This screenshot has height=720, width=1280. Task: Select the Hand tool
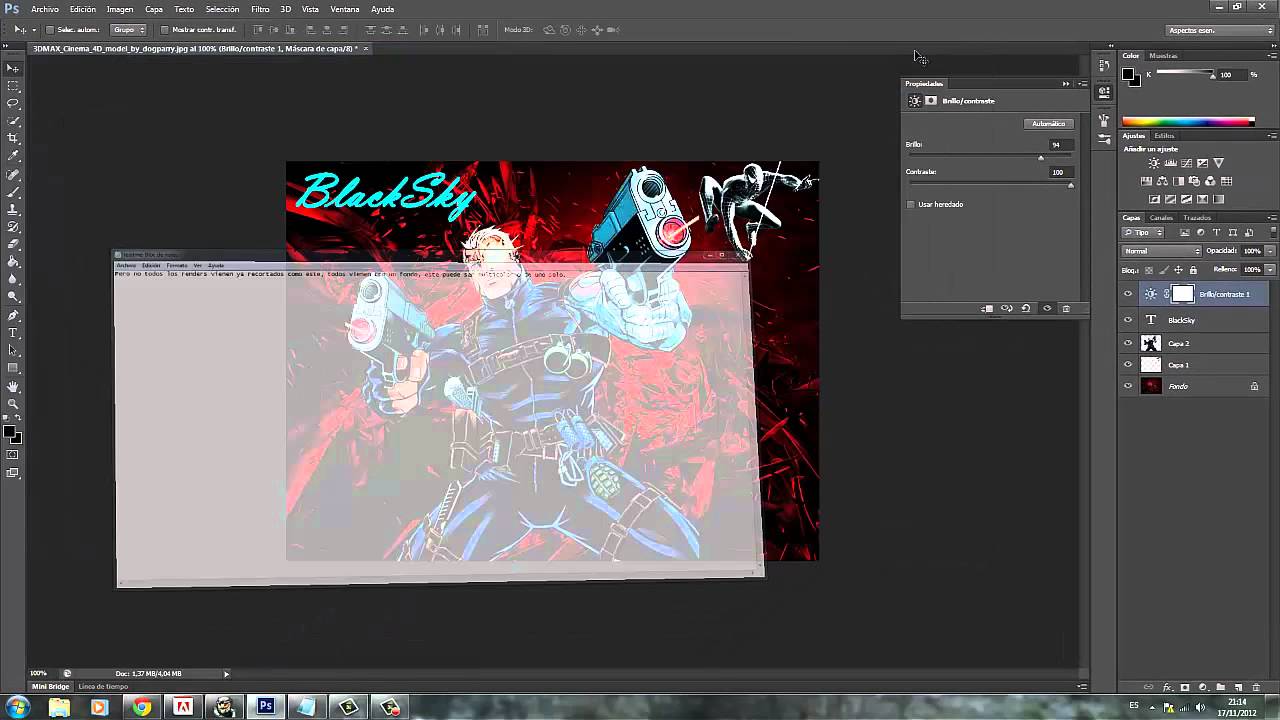click(13, 386)
